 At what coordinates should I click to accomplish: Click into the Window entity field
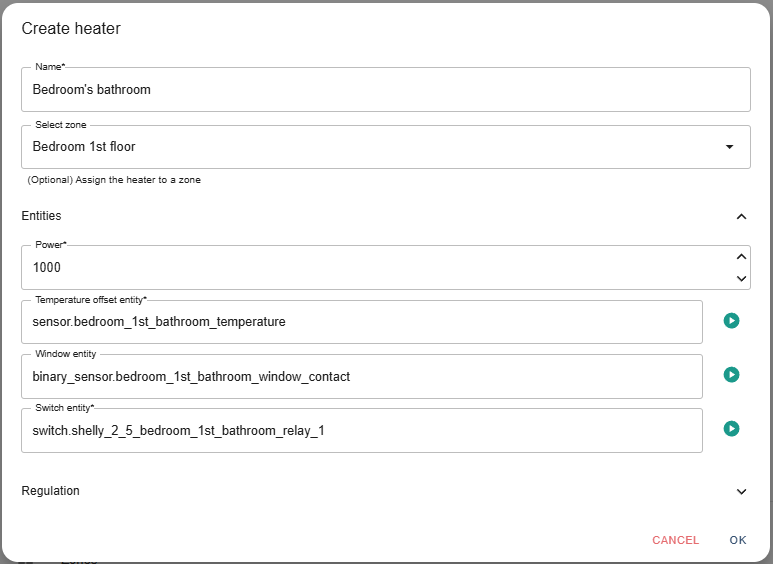click(x=362, y=377)
